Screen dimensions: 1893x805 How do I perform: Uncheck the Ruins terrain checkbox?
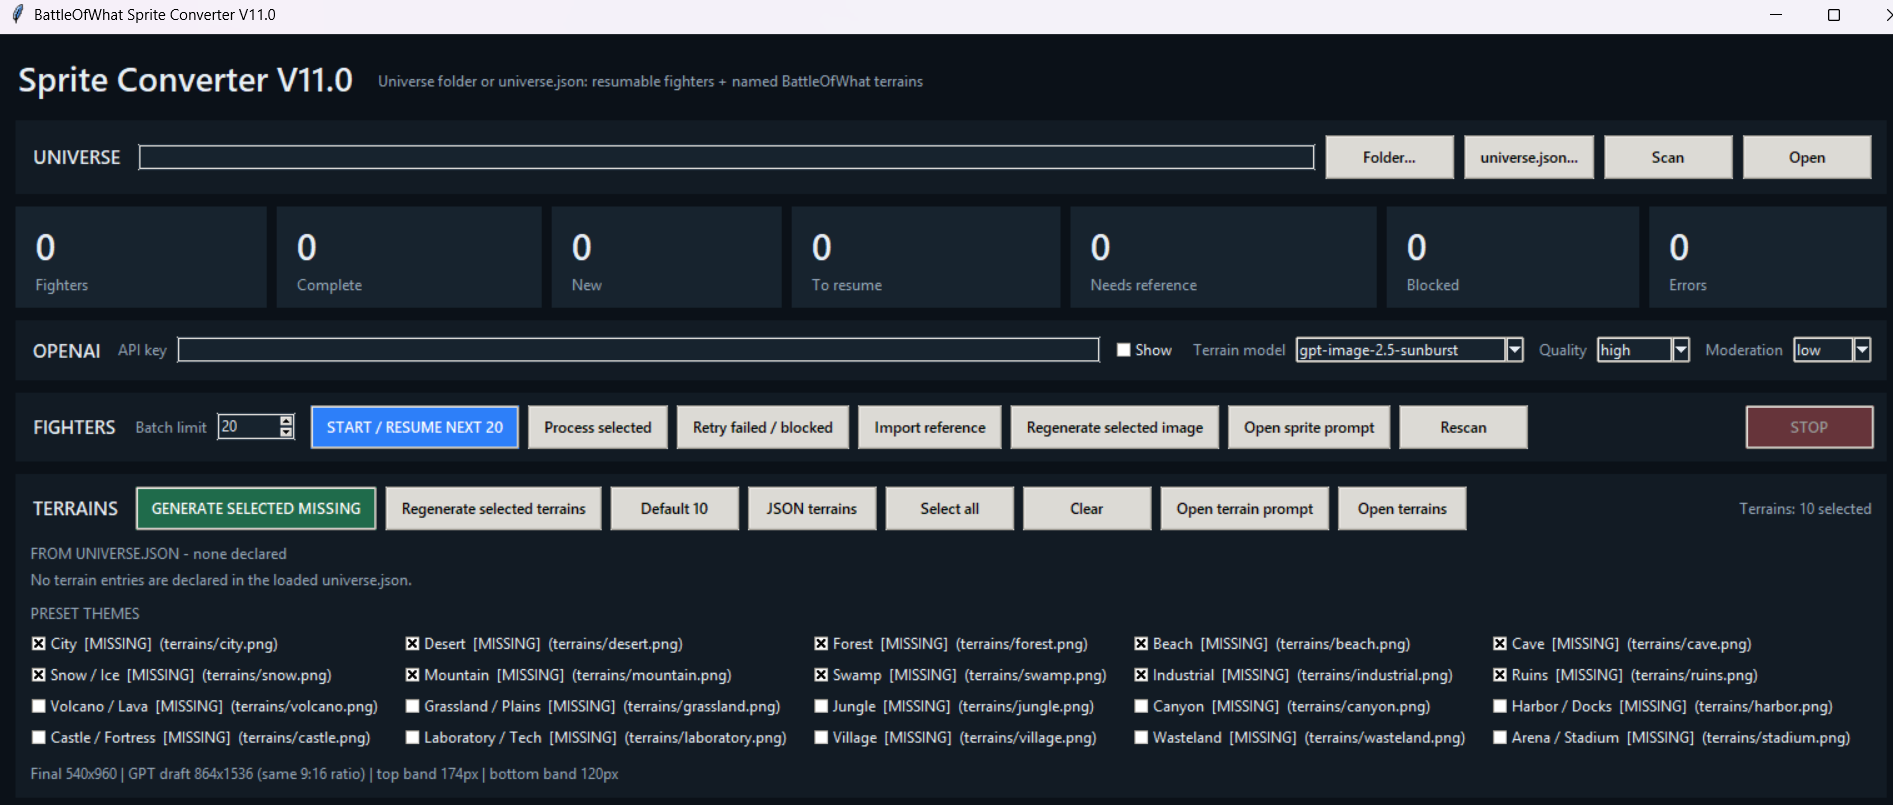(1500, 675)
